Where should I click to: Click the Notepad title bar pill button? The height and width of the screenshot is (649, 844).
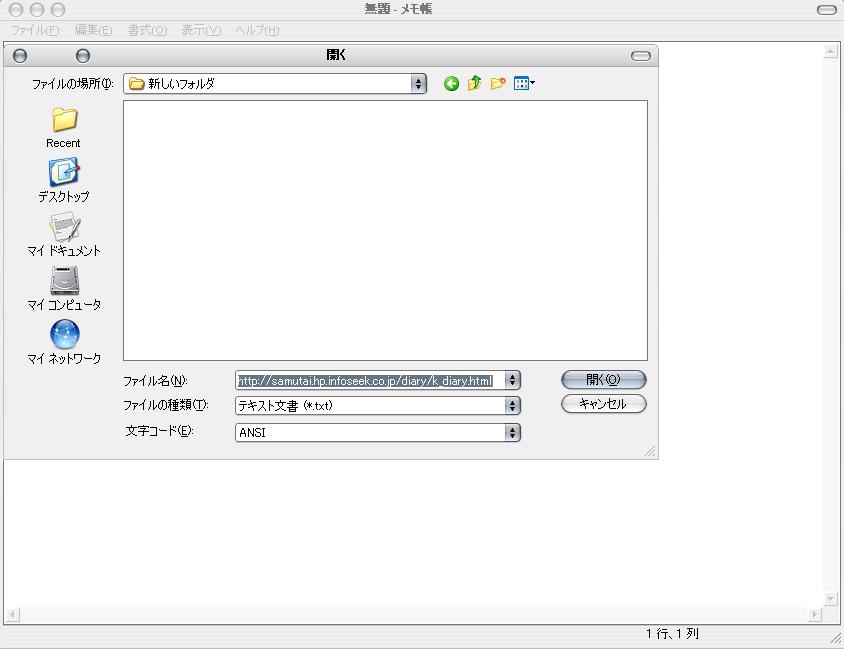coord(827,10)
